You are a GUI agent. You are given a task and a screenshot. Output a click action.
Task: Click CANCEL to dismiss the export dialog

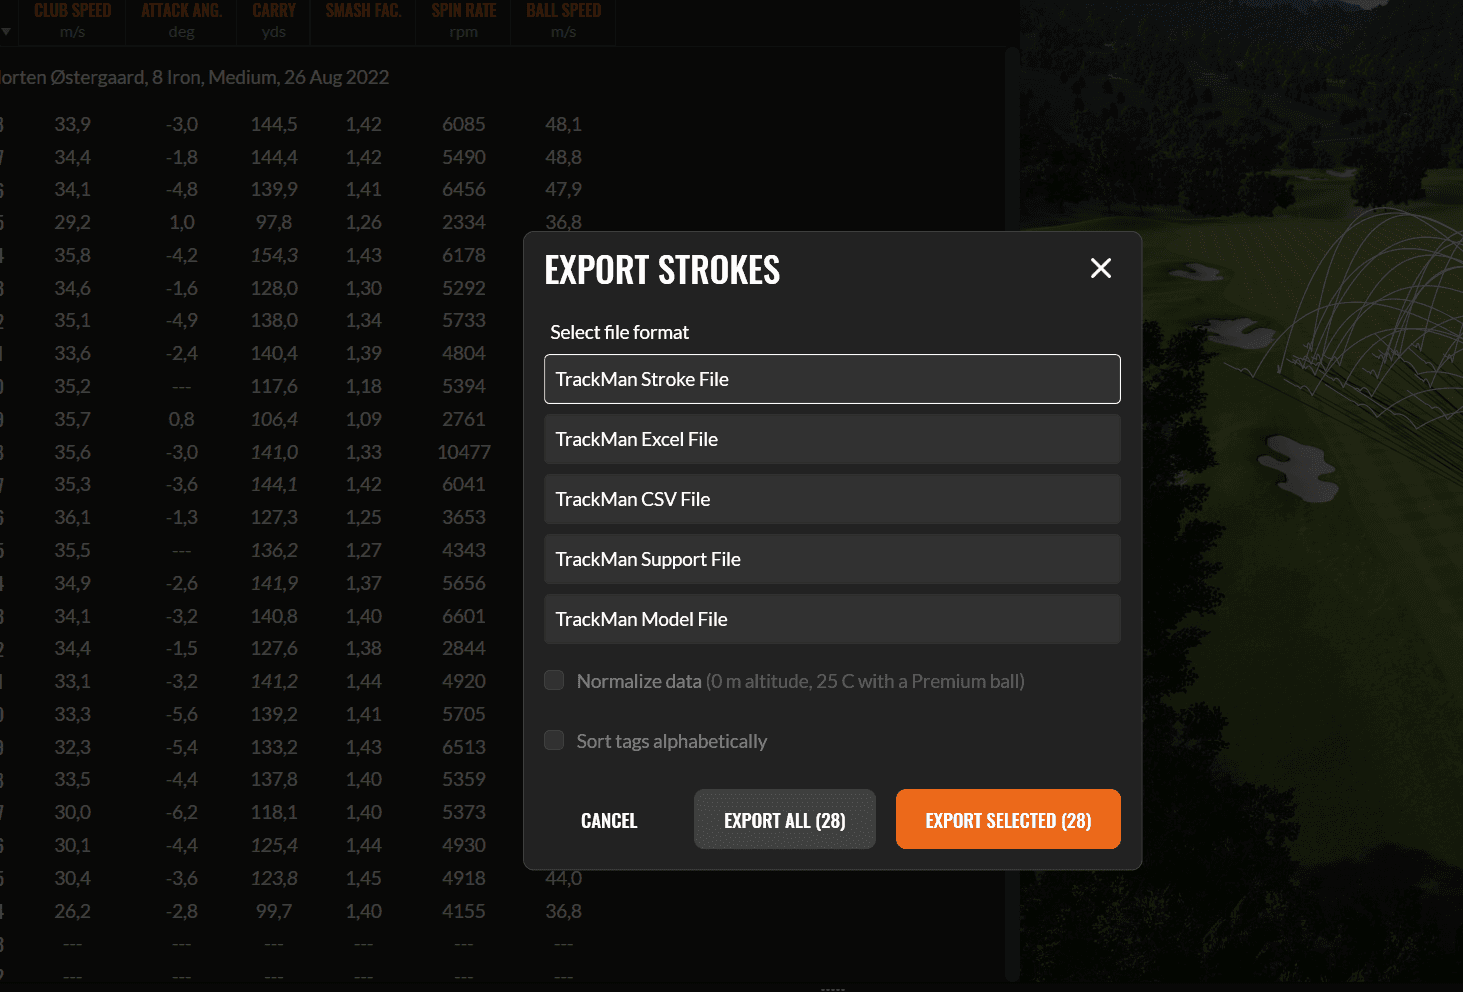[608, 819]
